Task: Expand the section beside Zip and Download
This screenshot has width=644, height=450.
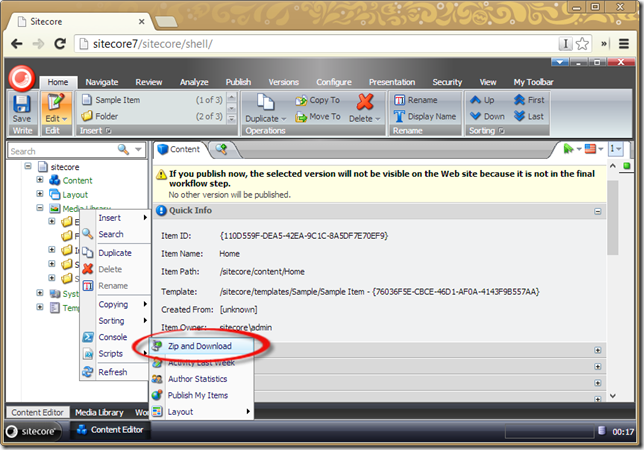Action: [598, 350]
